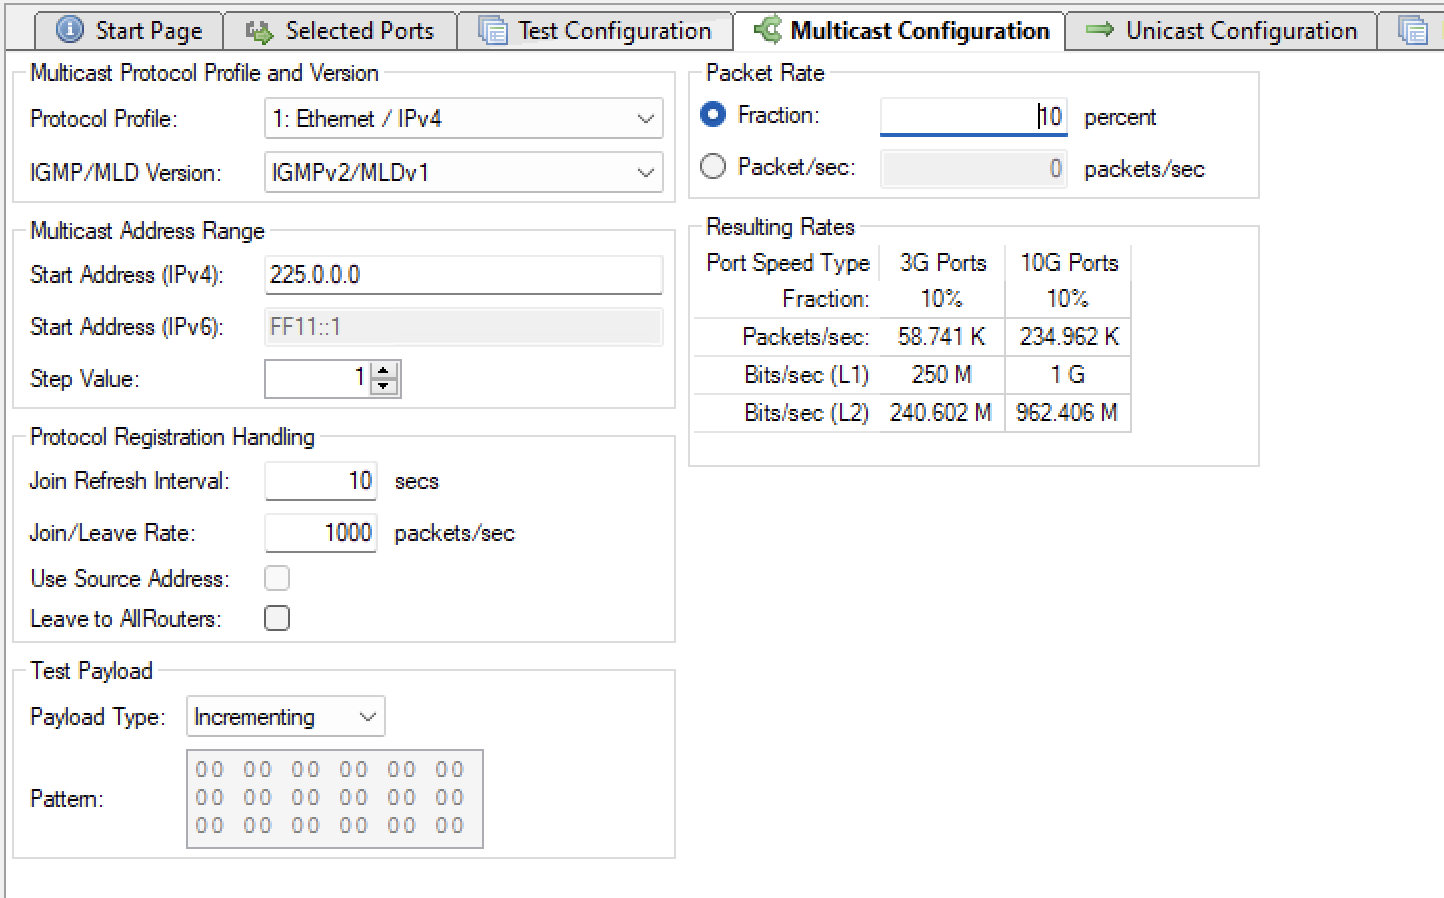Click the Join/Leave Rate field
The width and height of the screenshot is (1444, 898).
point(320,532)
